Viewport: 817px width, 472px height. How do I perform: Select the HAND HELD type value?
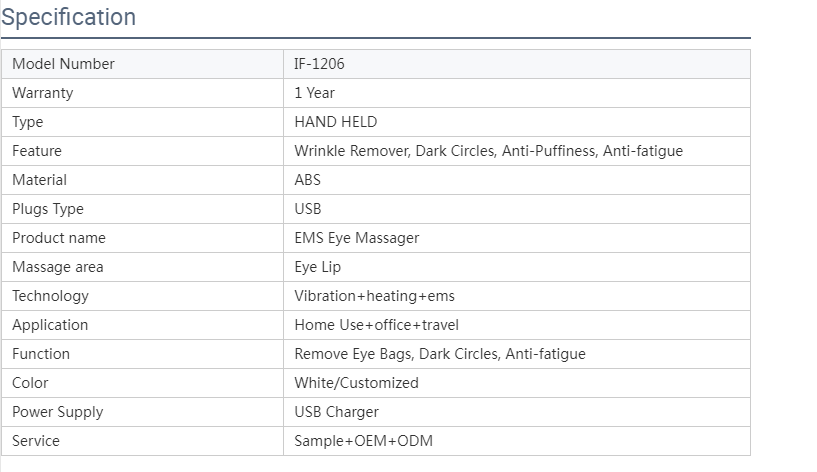coord(336,122)
